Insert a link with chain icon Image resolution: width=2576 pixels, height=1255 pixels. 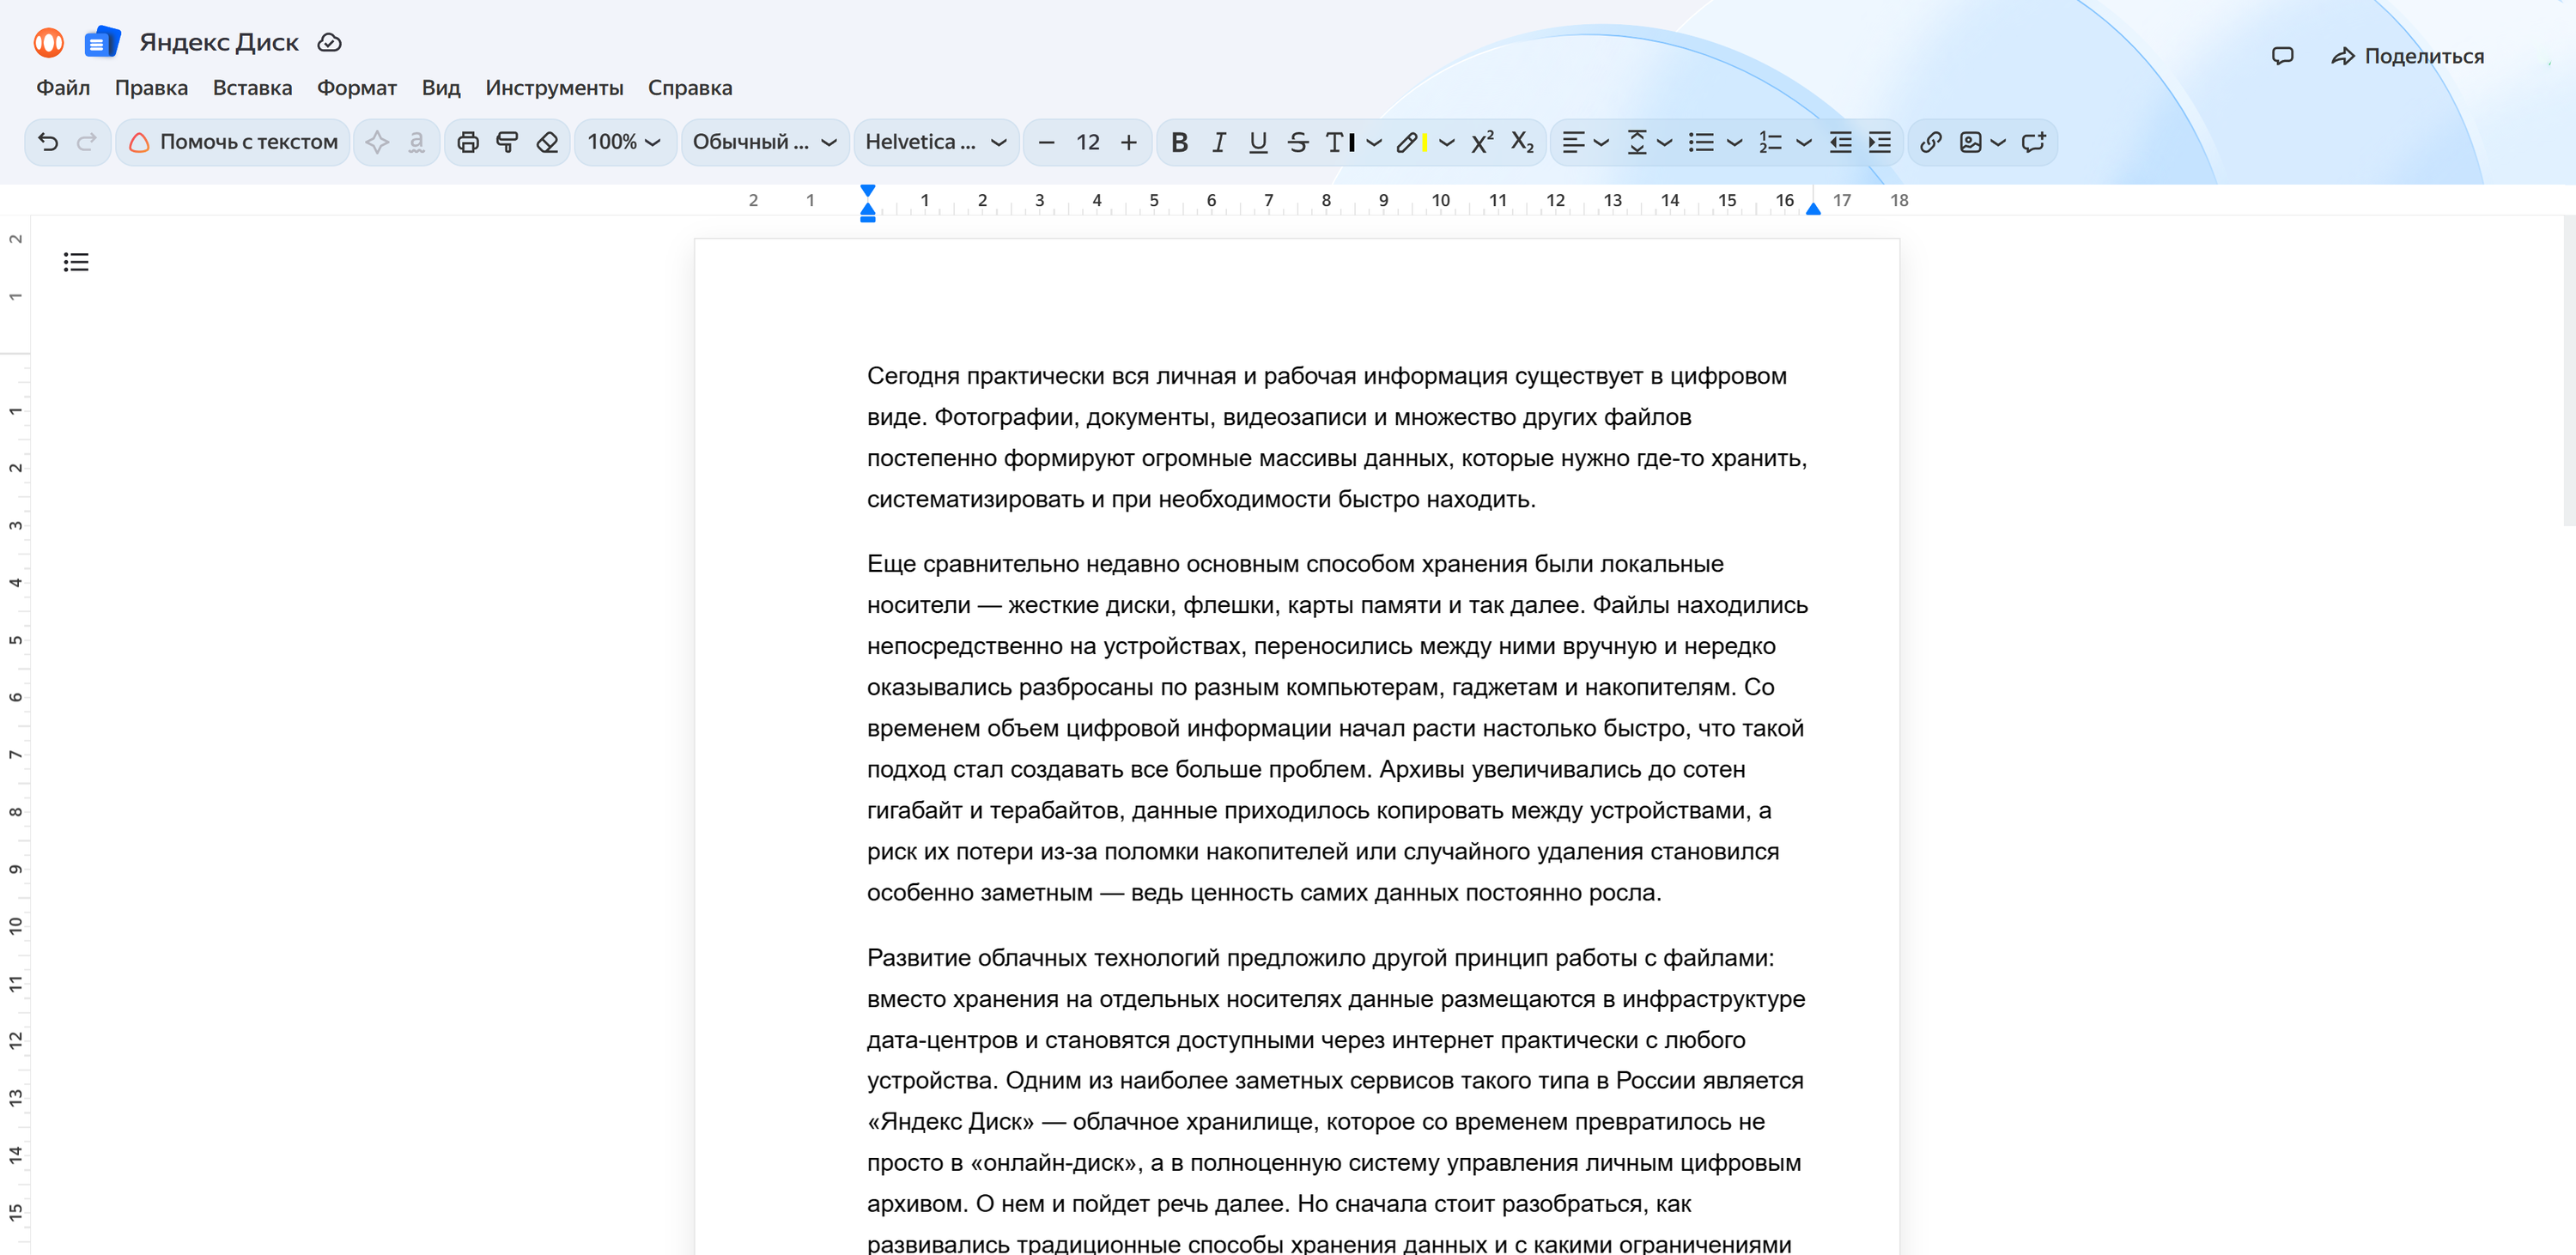pyautogui.click(x=1931, y=142)
